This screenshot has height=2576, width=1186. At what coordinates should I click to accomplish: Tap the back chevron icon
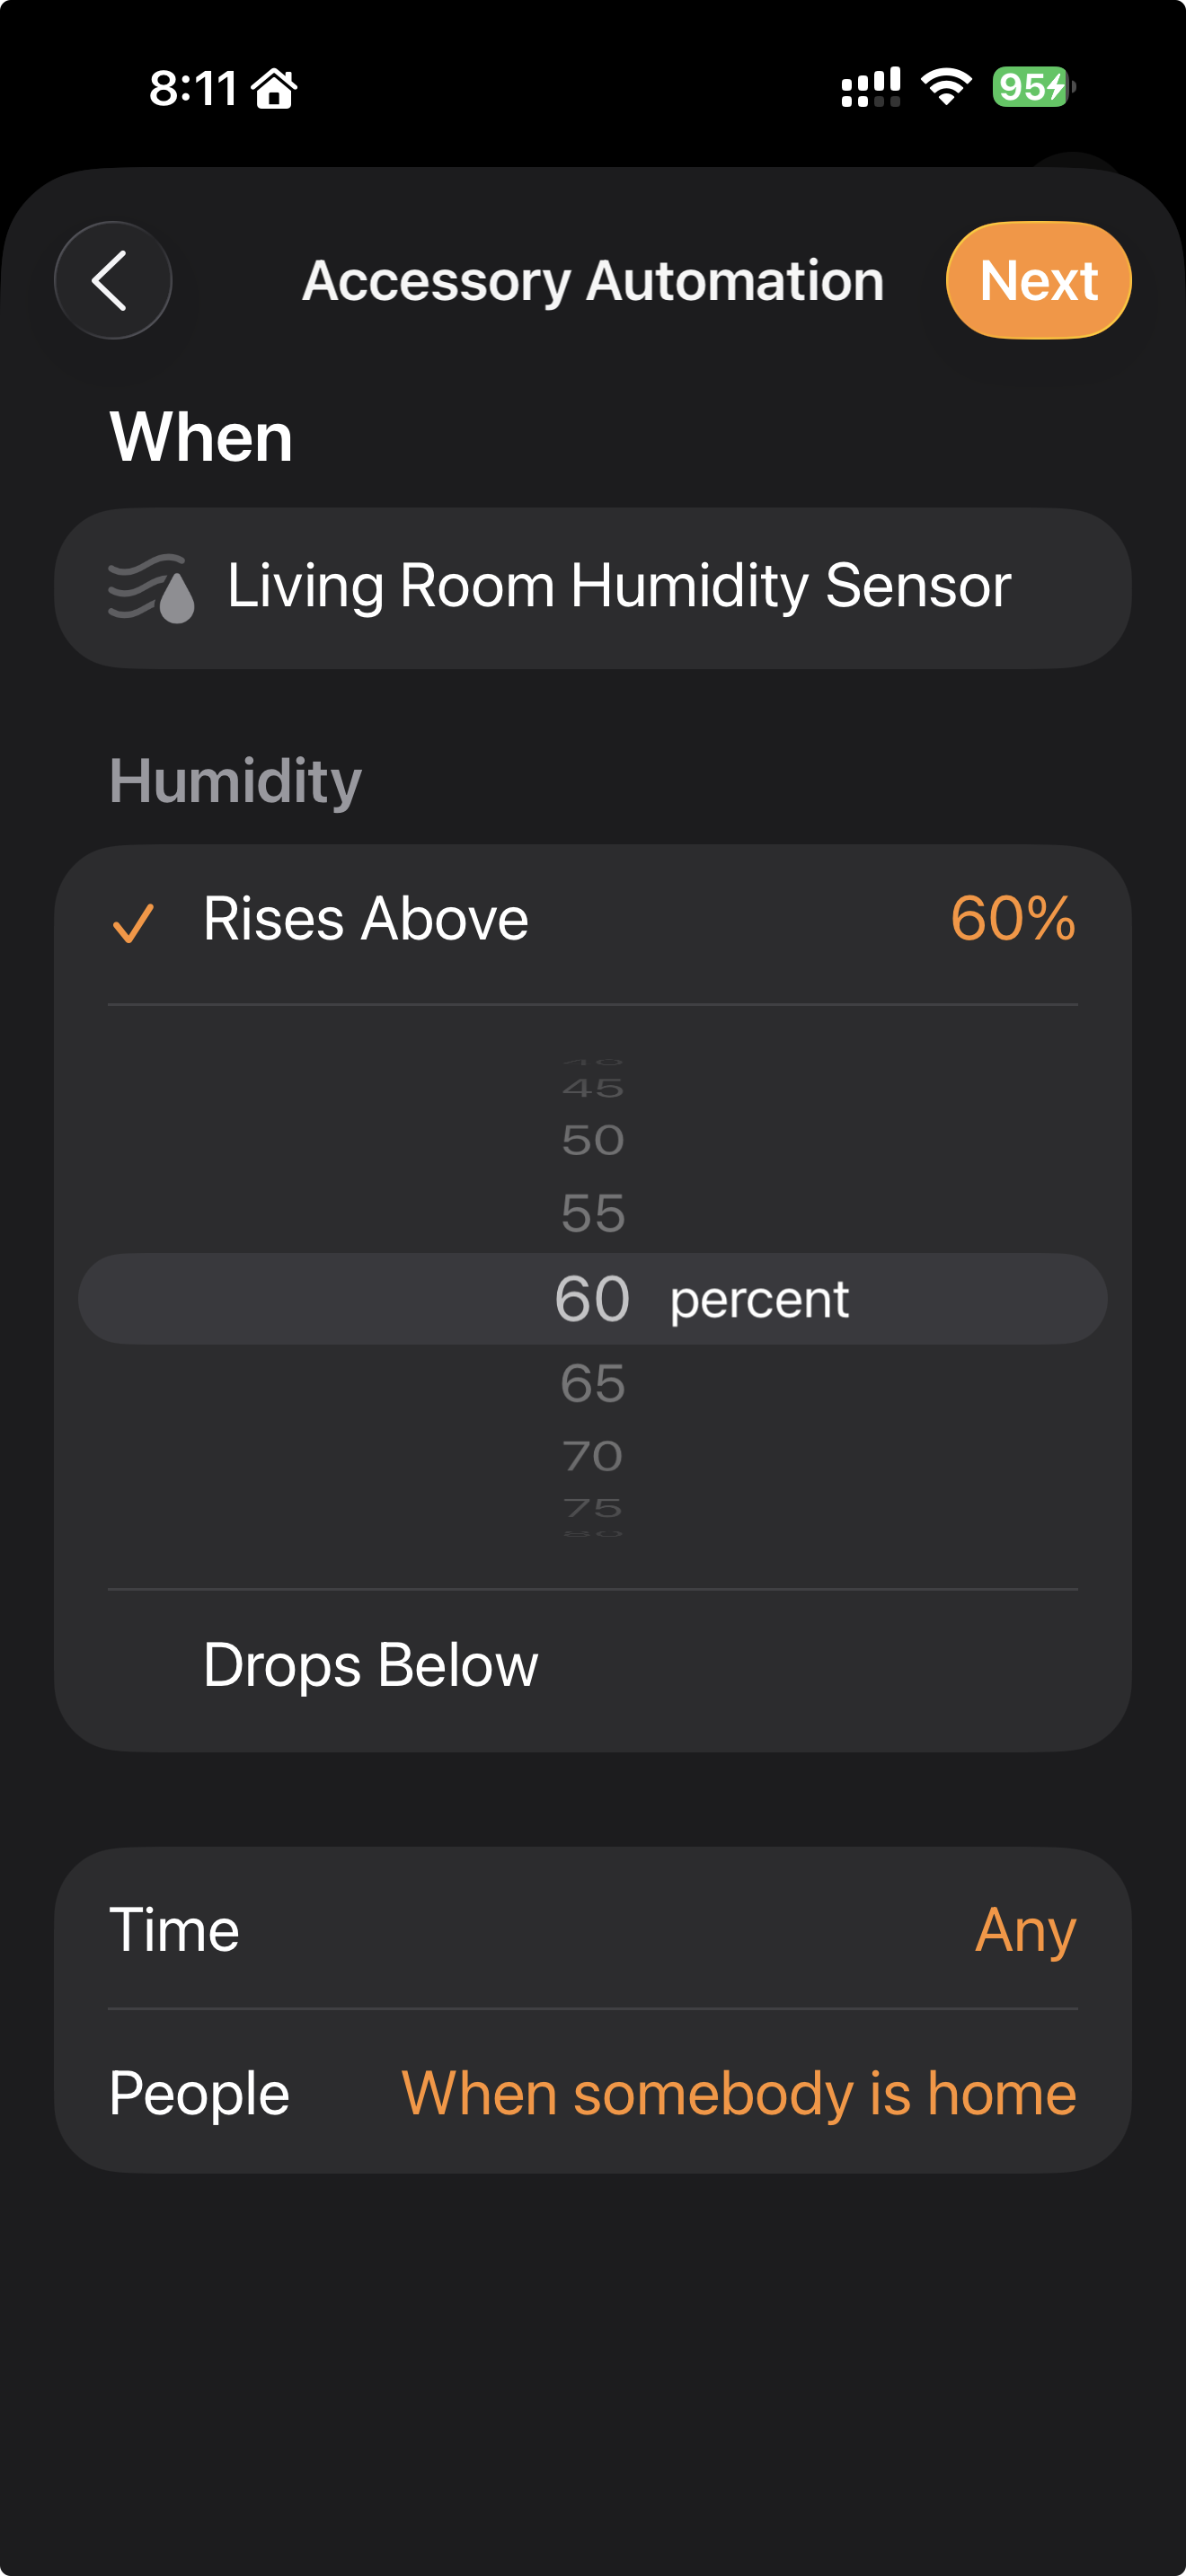pyautogui.click(x=112, y=280)
